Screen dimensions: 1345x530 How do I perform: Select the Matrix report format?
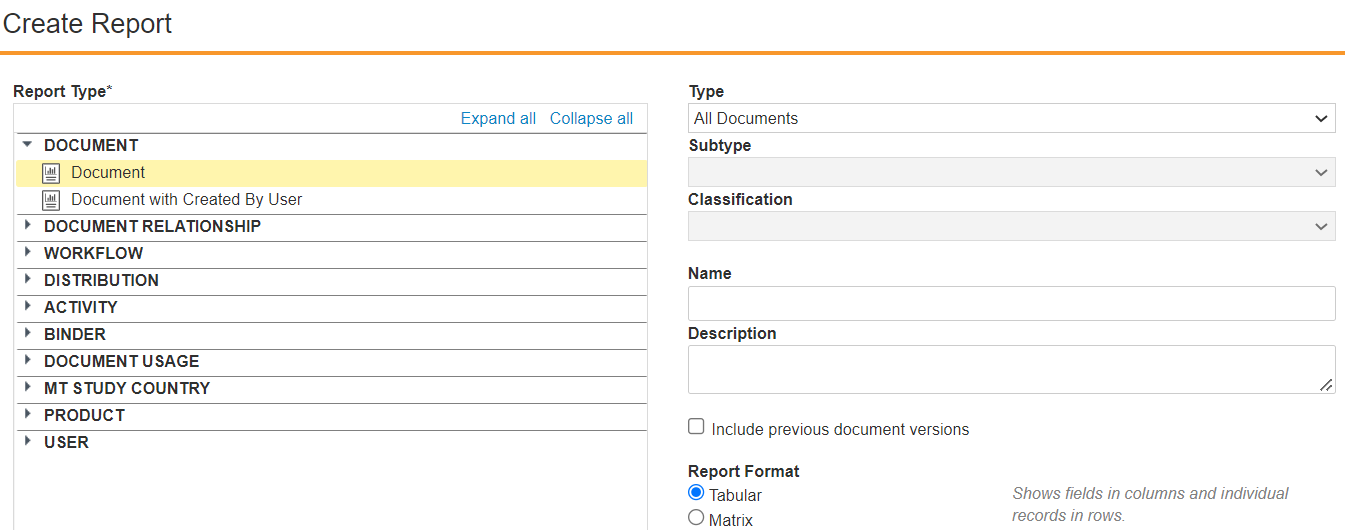(x=697, y=517)
